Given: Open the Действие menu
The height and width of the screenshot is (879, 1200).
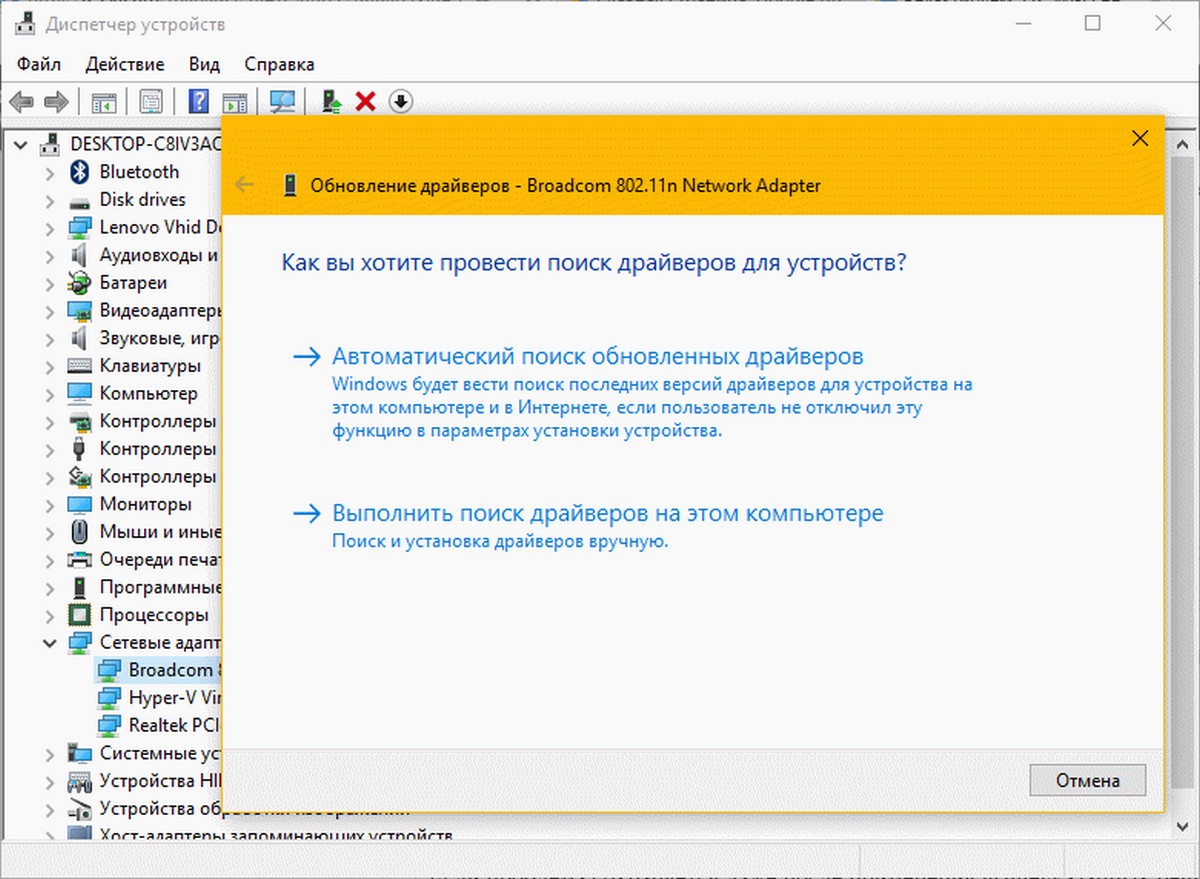Looking at the screenshot, I should click(125, 64).
